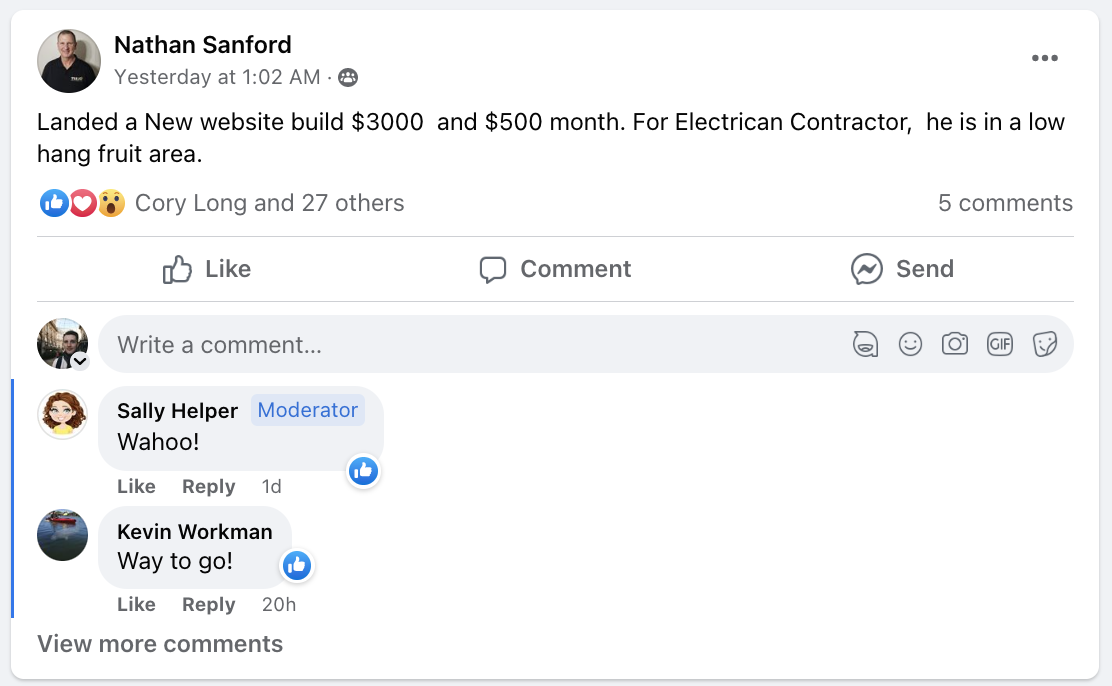Open the emoji picker in comment box
The height and width of the screenshot is (686, 1112).
point(910,345)
